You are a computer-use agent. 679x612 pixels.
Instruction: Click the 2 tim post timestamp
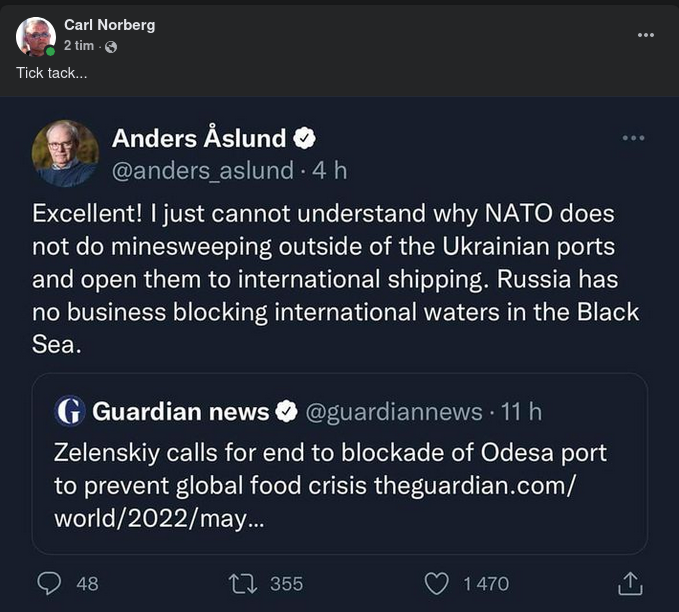(79, 46)
